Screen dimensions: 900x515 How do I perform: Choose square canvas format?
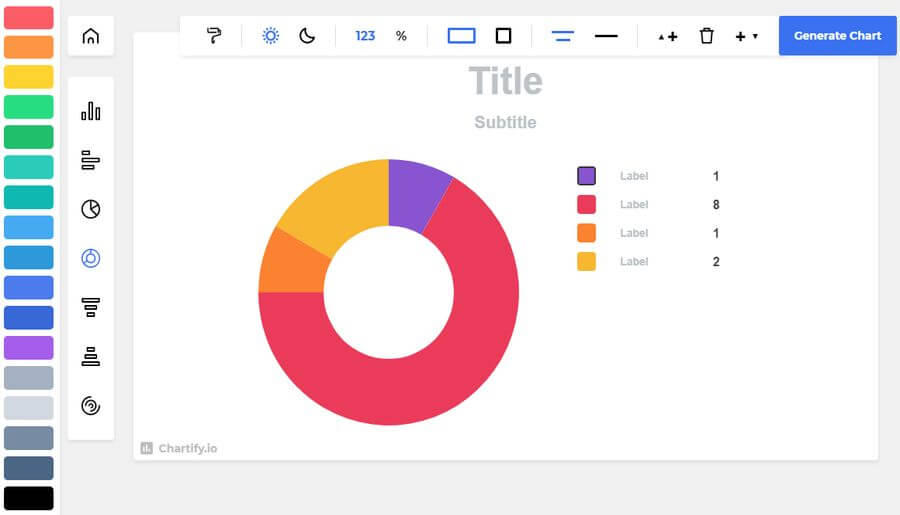(503, 36)
